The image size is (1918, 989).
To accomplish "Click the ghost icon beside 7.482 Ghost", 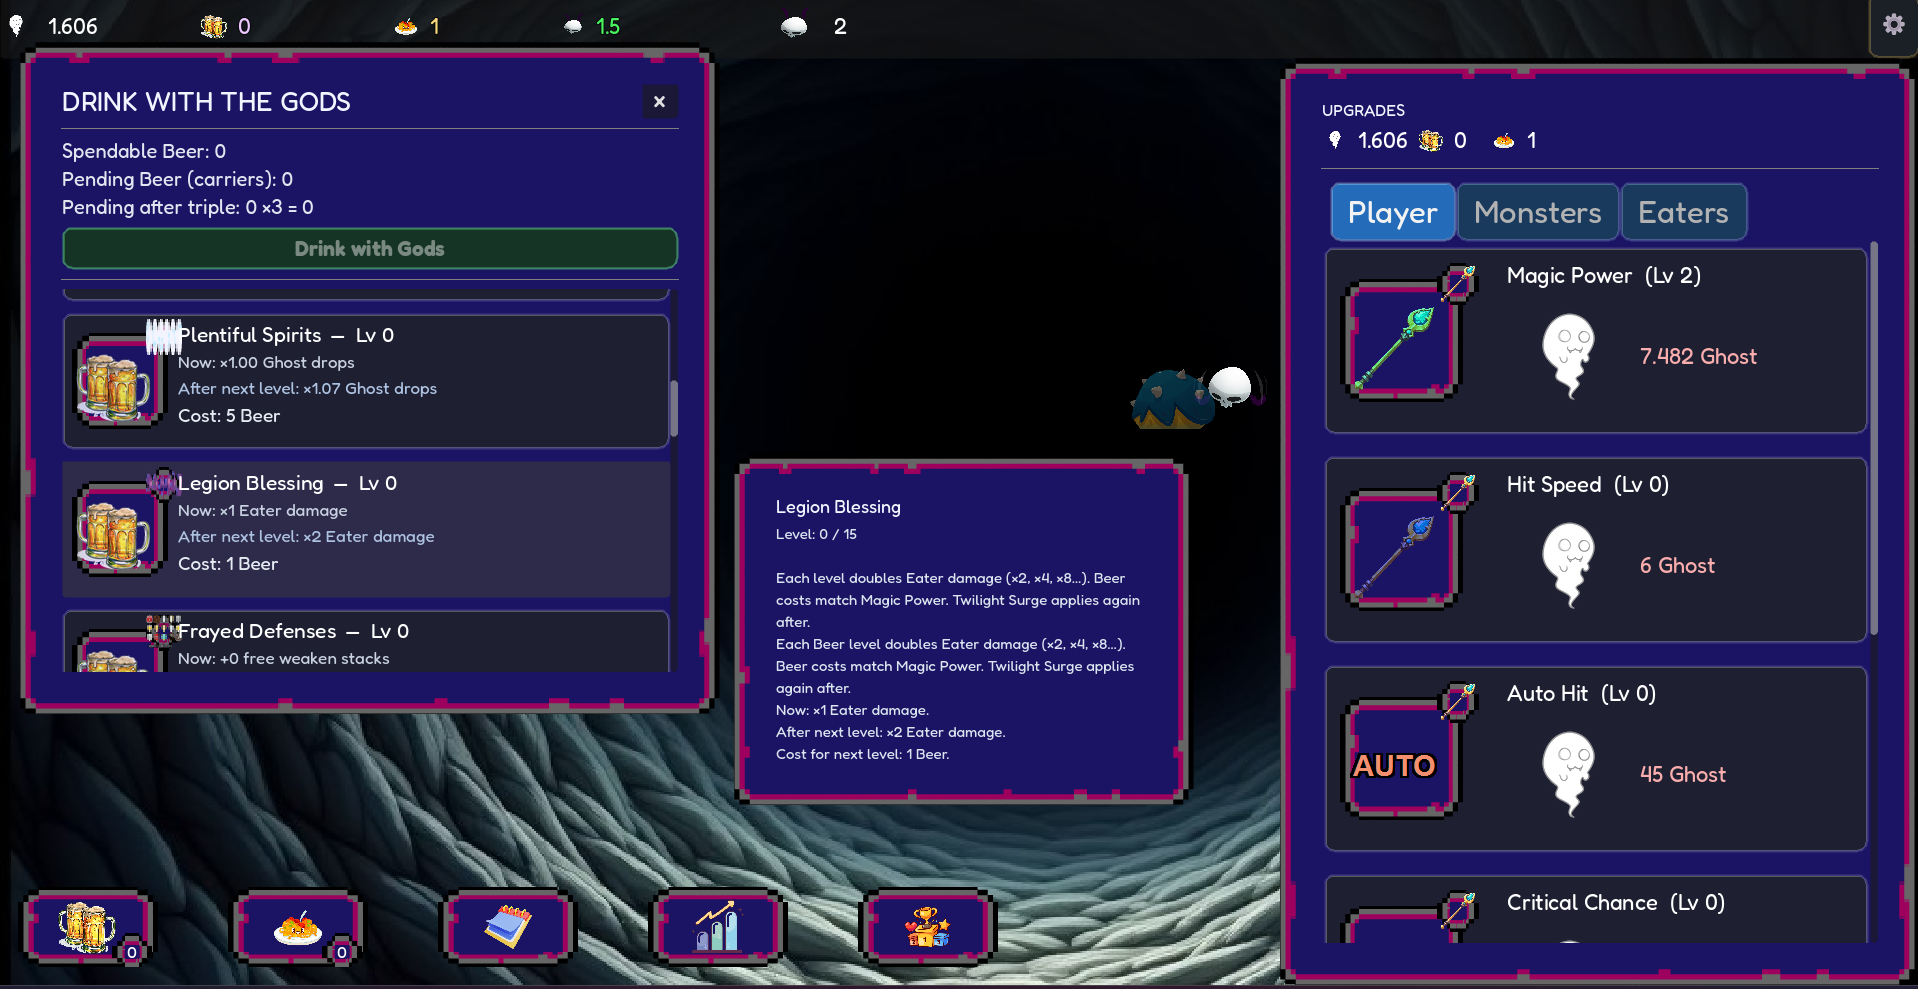I will pos(1568,356).
